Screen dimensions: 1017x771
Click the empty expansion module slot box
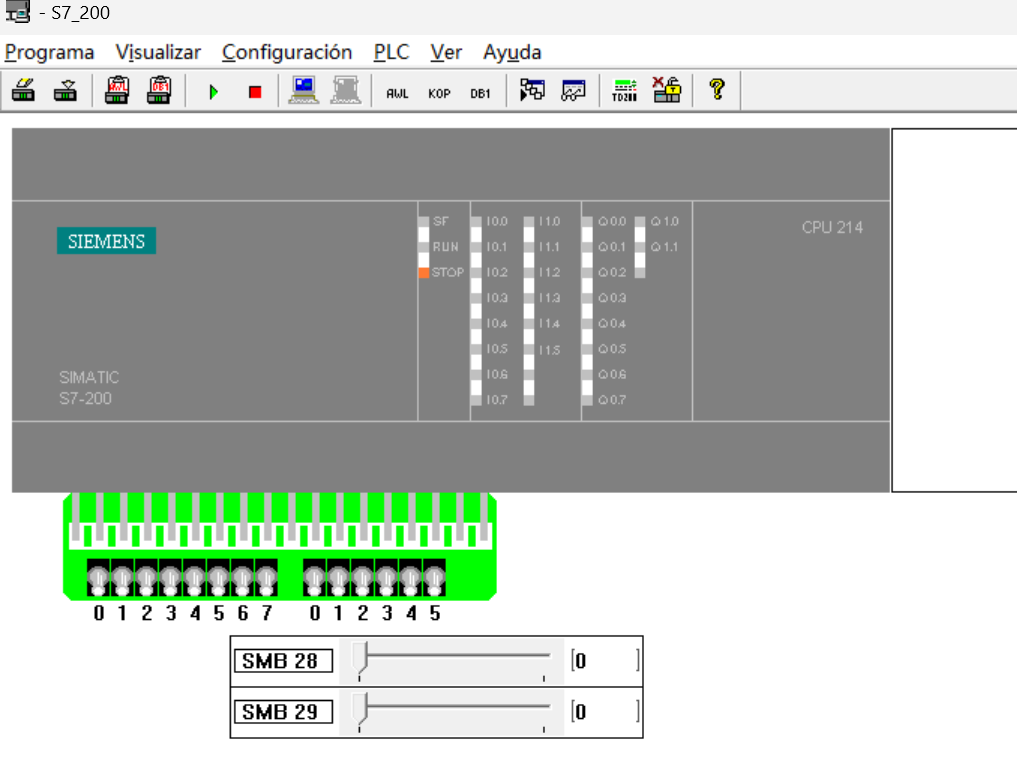click(954, 310)
